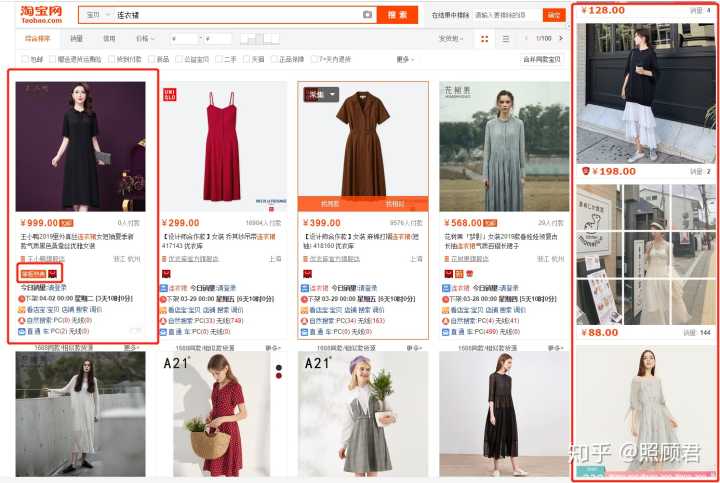Image resolution: width=720 pixels, height=483 pixels.
Task: Open the brown shirt dress product thumbnail
Action: coord(362,146)
